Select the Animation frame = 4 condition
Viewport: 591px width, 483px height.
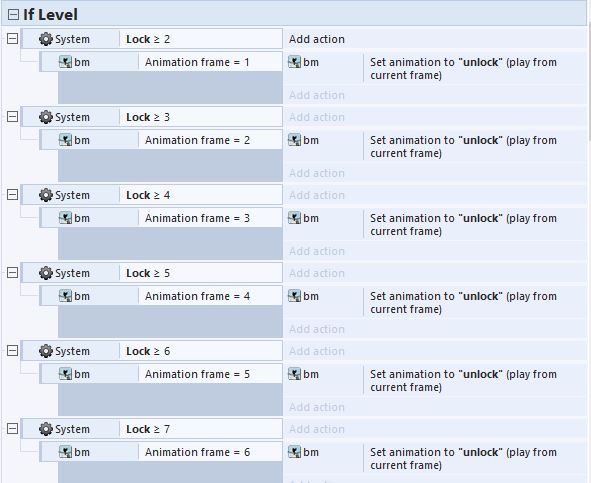pyautogui.click(x=210, y=296)
